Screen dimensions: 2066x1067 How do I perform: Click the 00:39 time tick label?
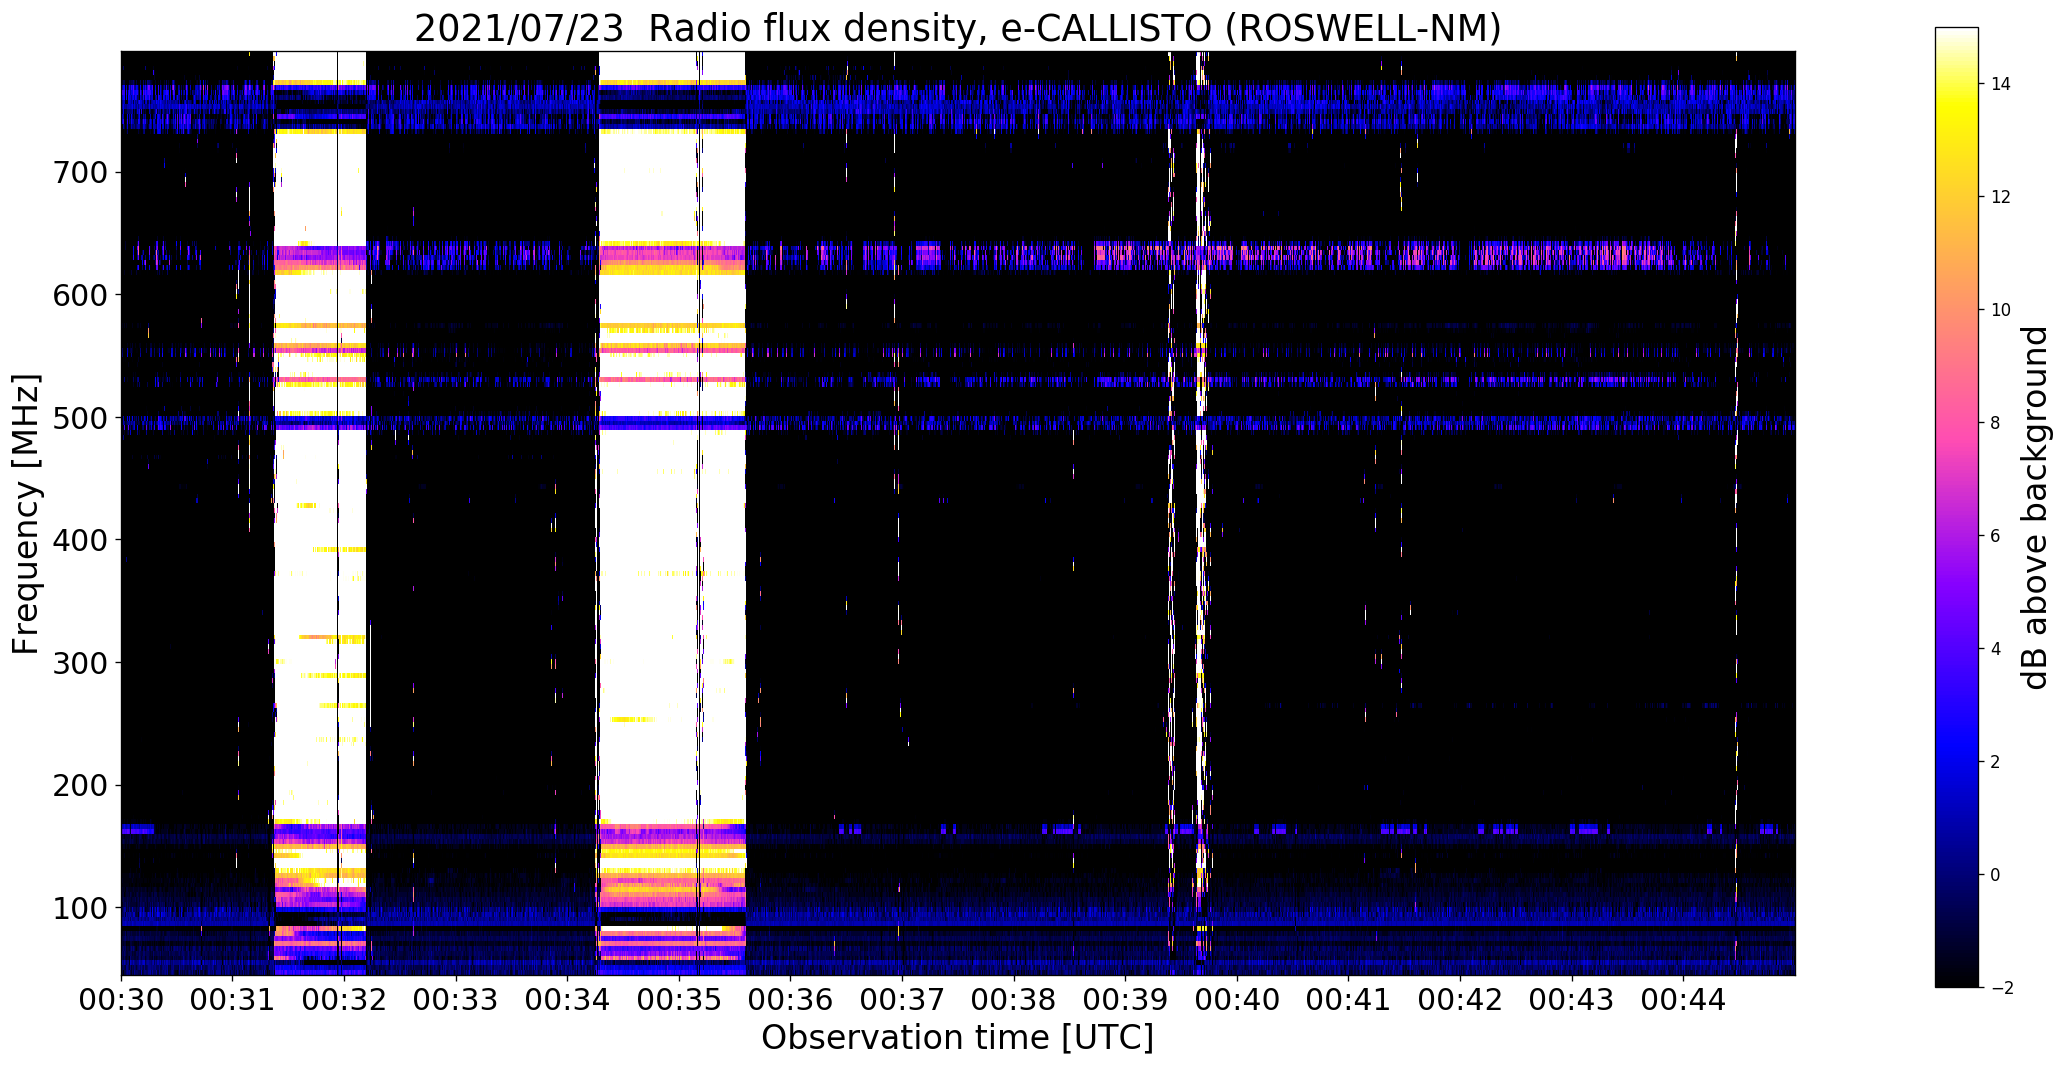[1126, 1000]
